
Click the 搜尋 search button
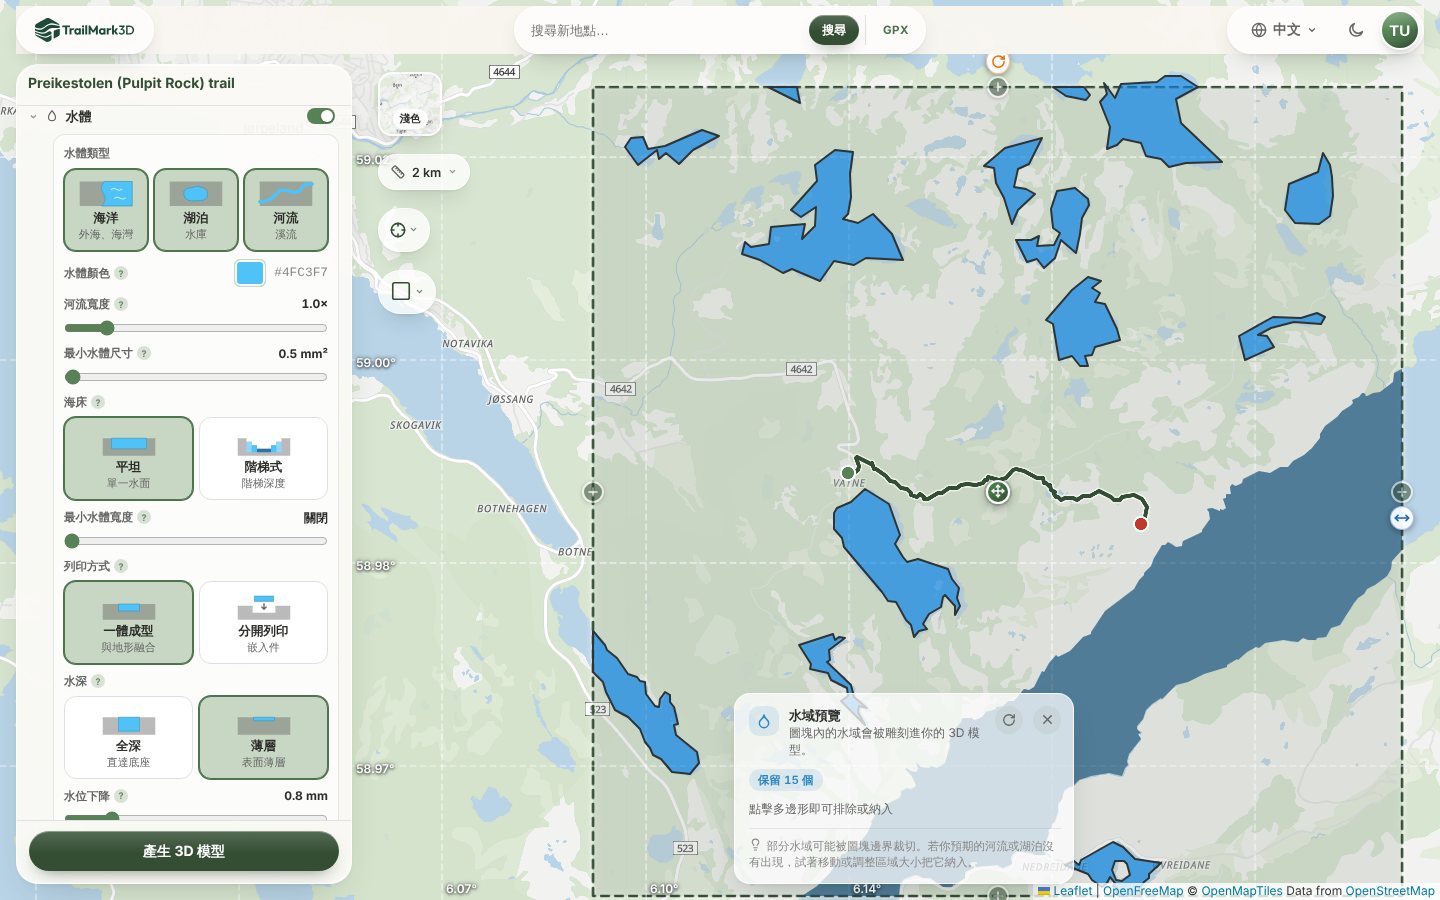click(834, 30)
